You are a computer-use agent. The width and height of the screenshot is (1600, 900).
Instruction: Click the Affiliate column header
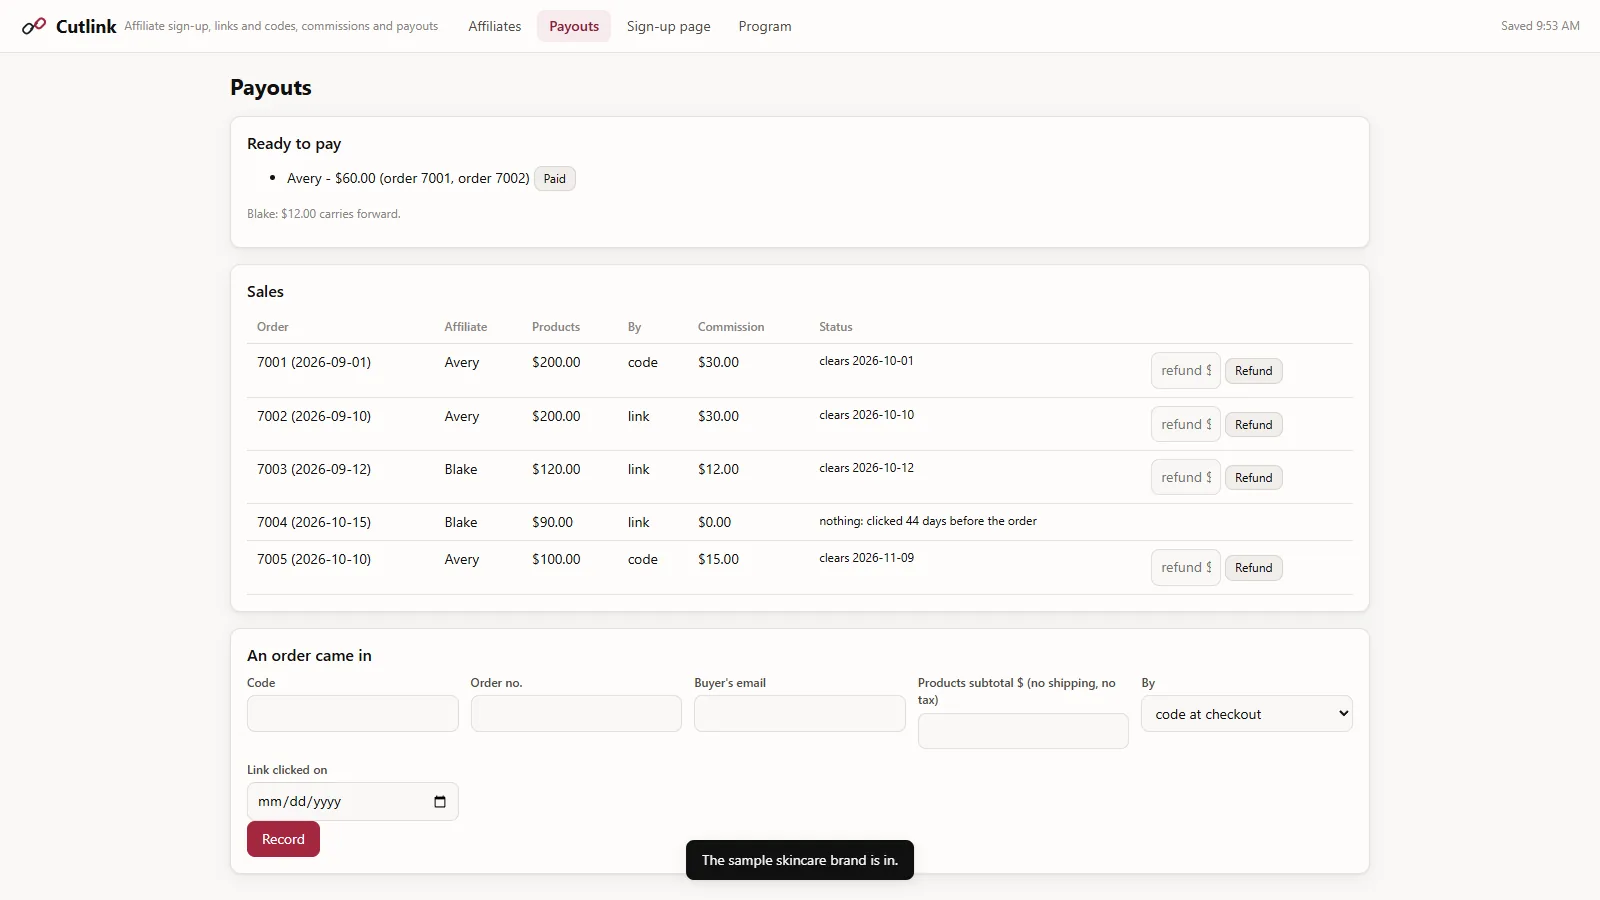pyautogui.click(x=466, y=327)
